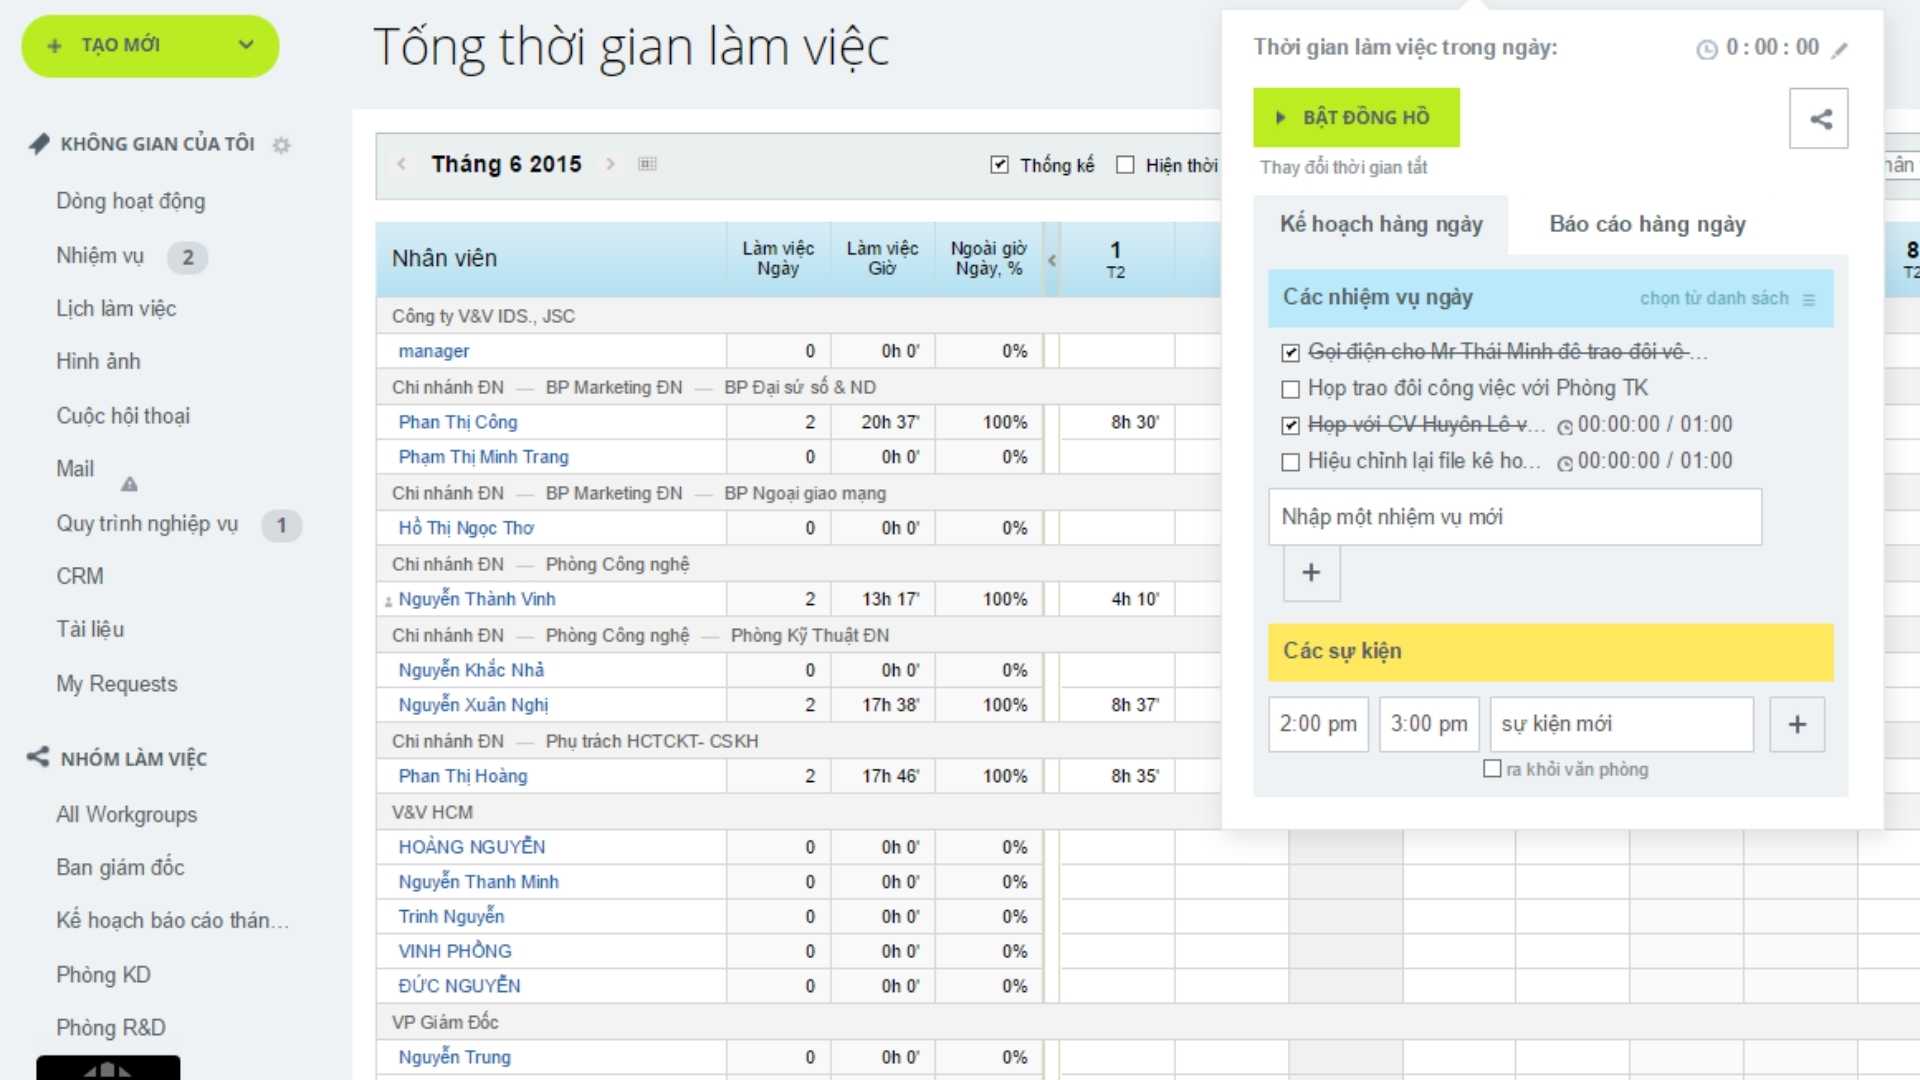The height and width of the screenshot is (1080, 1920).
Task: Click the clock icon near 0:00:00 timer
Action: [1706, 49]
